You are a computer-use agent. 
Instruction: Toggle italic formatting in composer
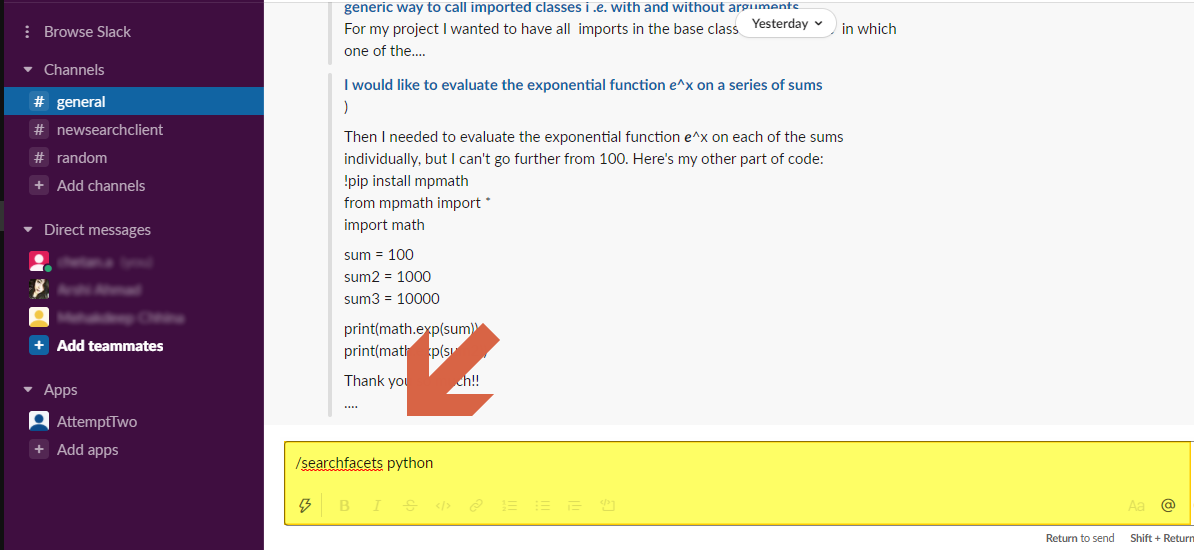(377, 506)
